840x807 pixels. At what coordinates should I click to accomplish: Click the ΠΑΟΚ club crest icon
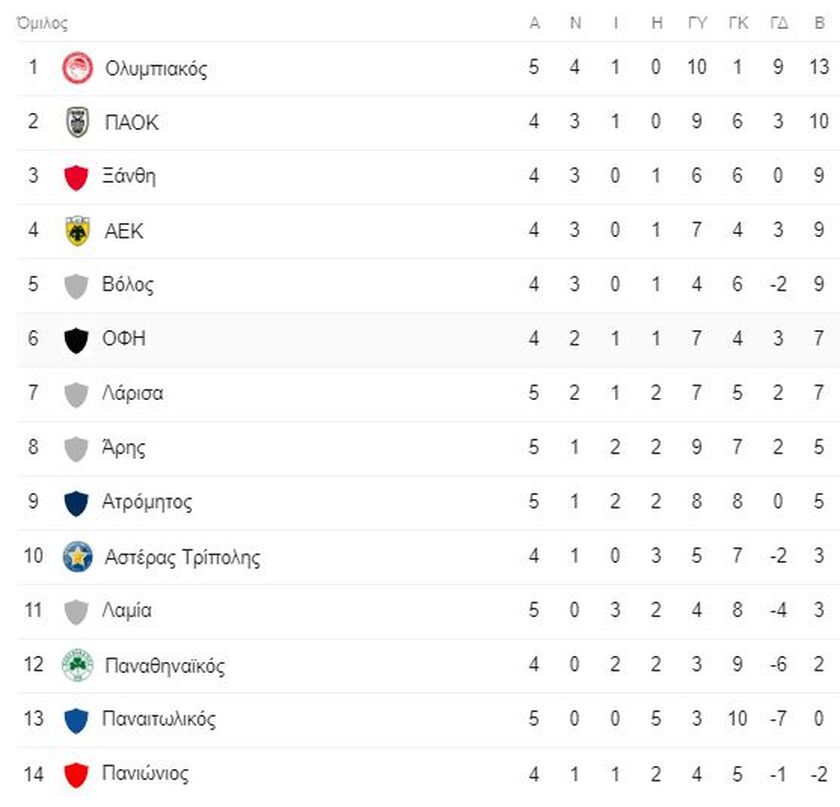[x=77, y=122]
